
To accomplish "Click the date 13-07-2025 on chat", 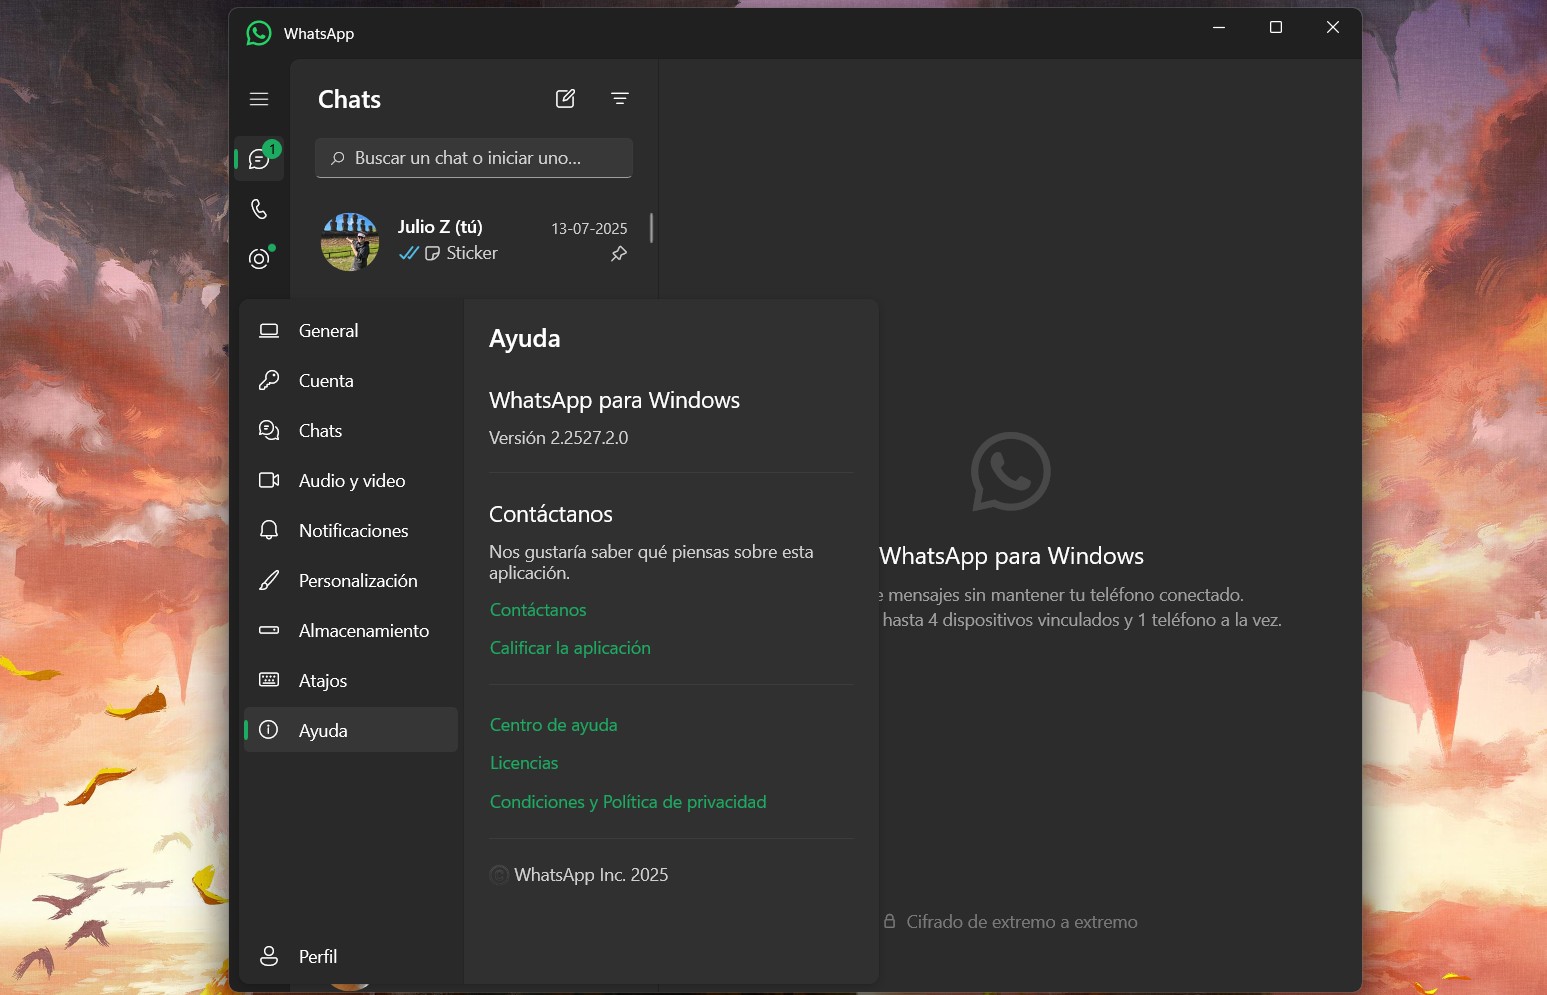I will click(589, 229).
